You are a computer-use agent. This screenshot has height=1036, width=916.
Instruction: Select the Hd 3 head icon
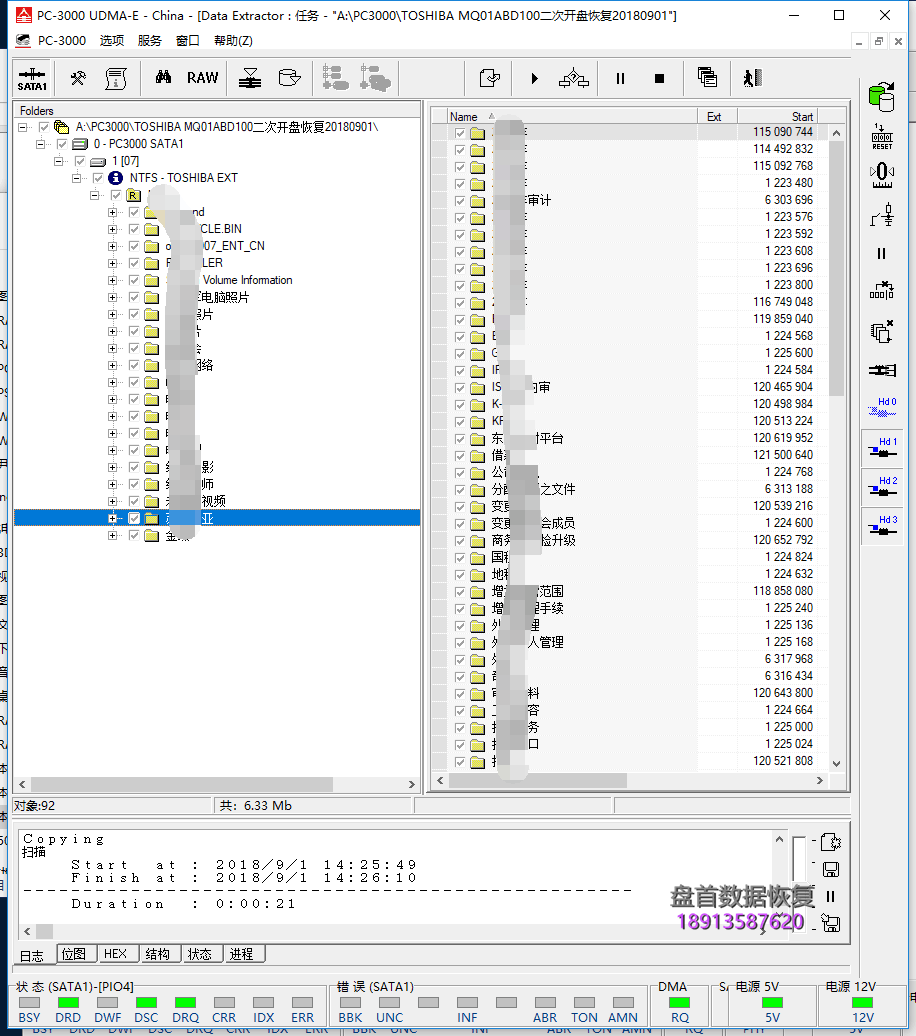coord(881,526)
